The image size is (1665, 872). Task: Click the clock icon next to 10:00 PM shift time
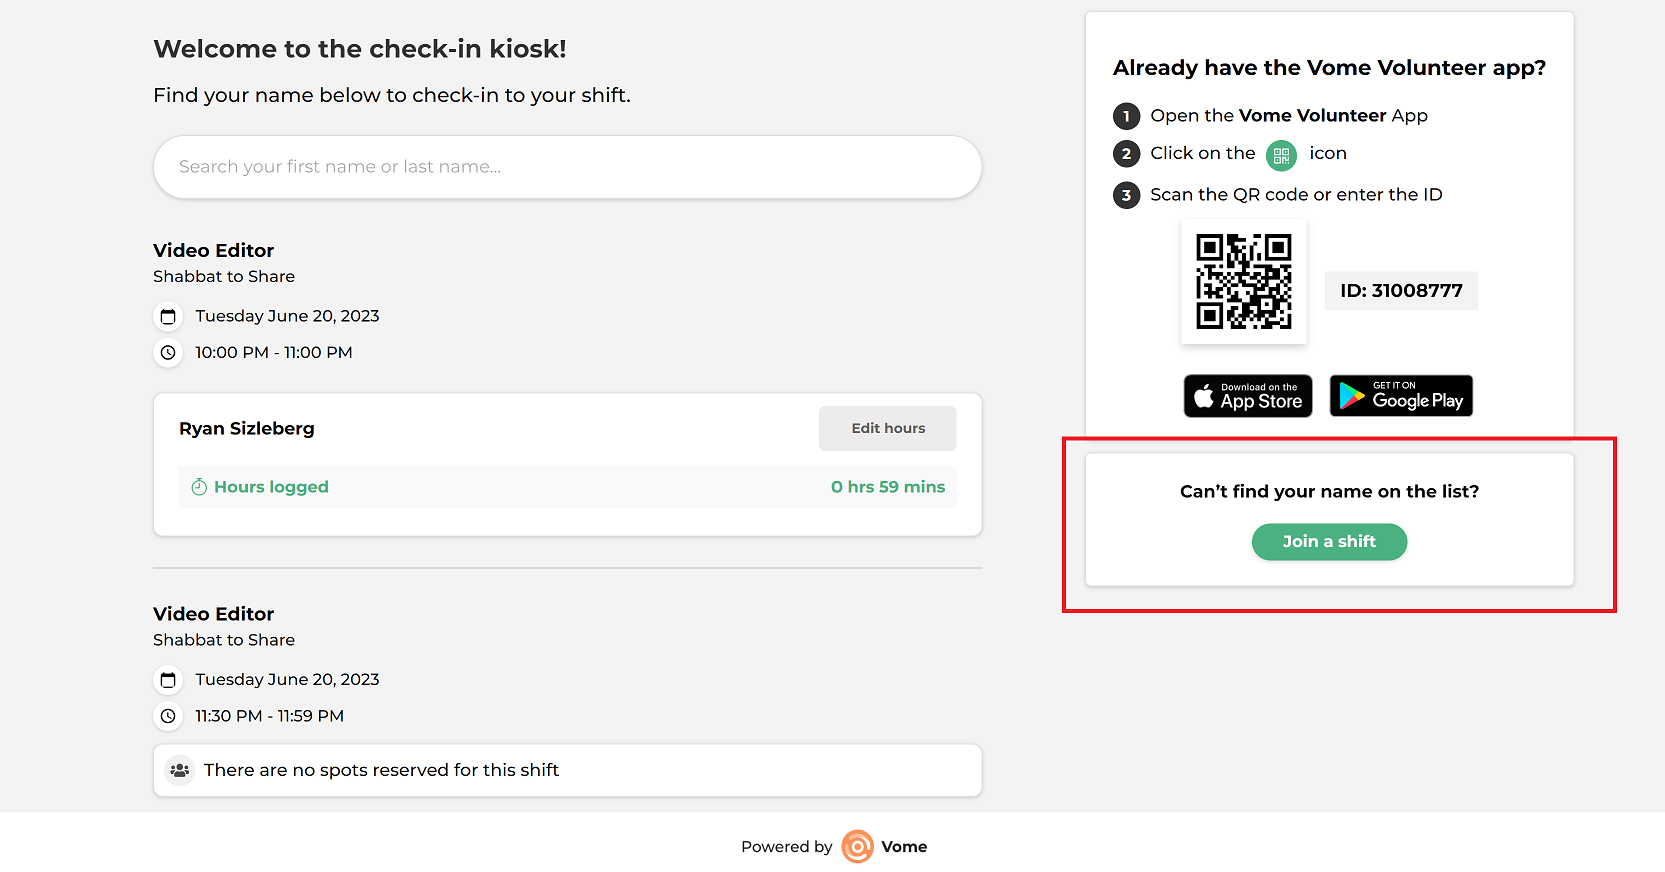(168, 353)
